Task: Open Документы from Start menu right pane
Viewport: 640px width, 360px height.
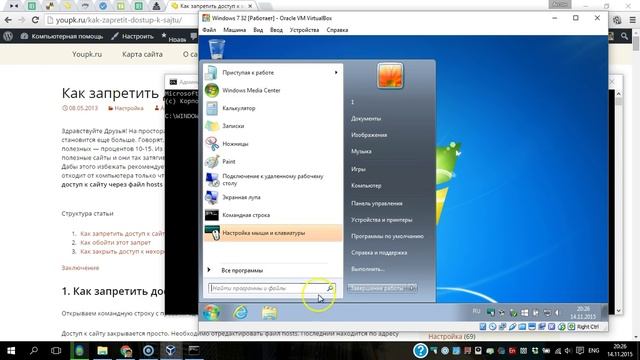Action: click(366, 118)
